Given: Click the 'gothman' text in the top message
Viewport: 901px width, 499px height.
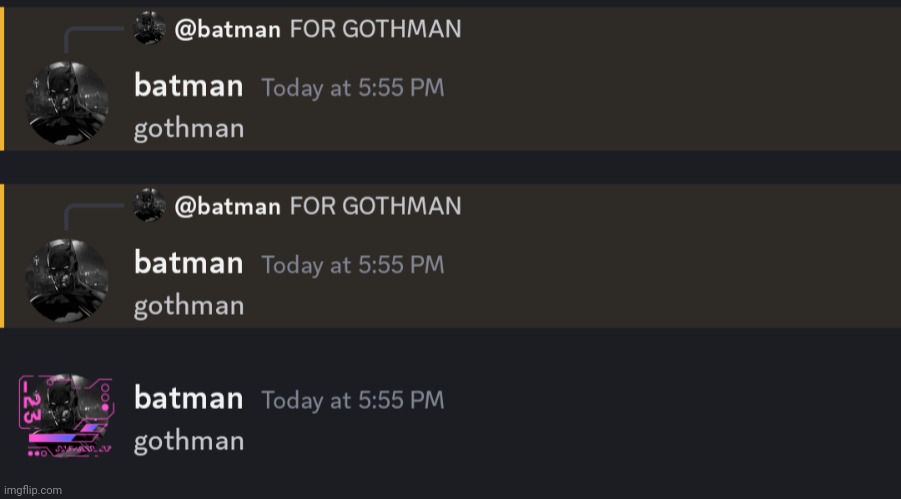Looking at the screenshot, I should tap(189, 129).
